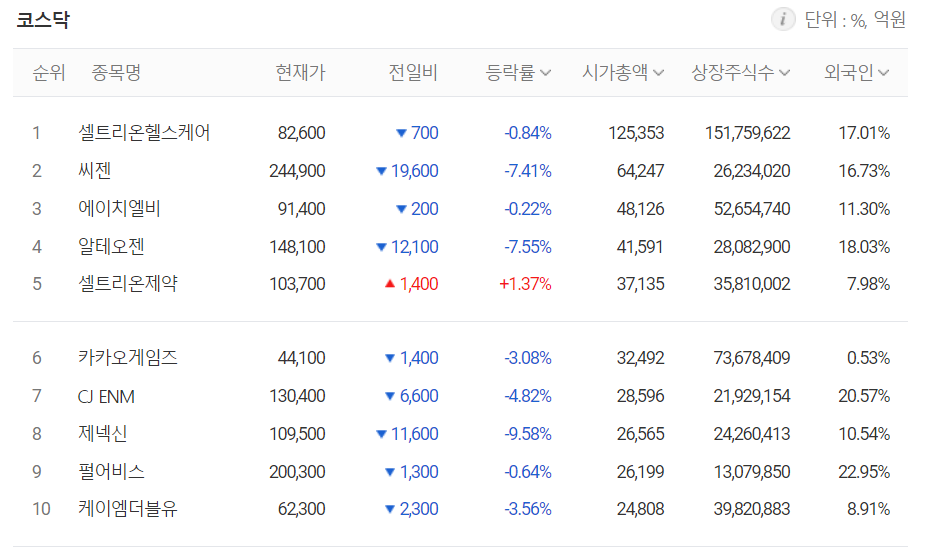
Task: Open stock 셀트리온제약
Action: pos(128,284)
